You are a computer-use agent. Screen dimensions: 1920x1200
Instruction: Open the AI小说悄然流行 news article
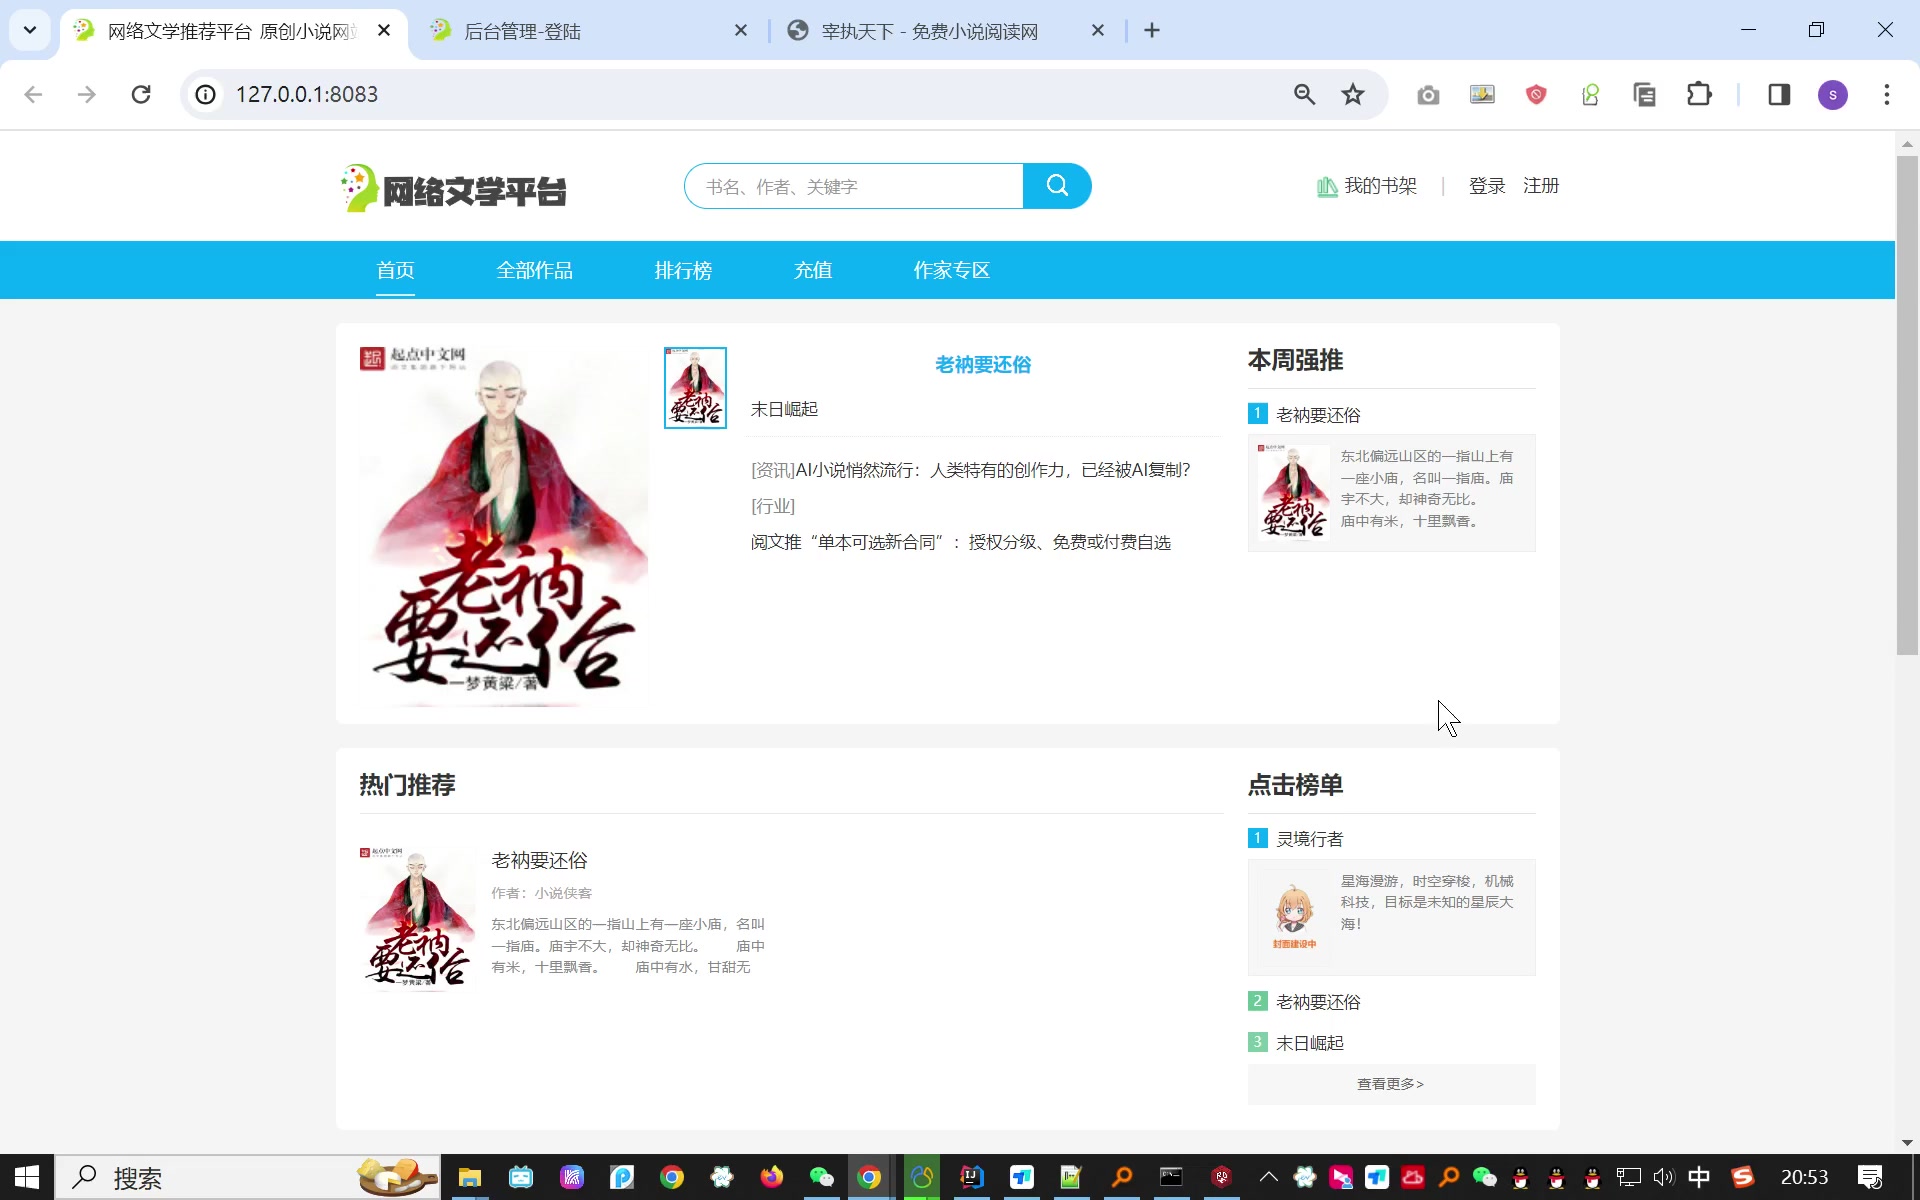pos(992,470)
